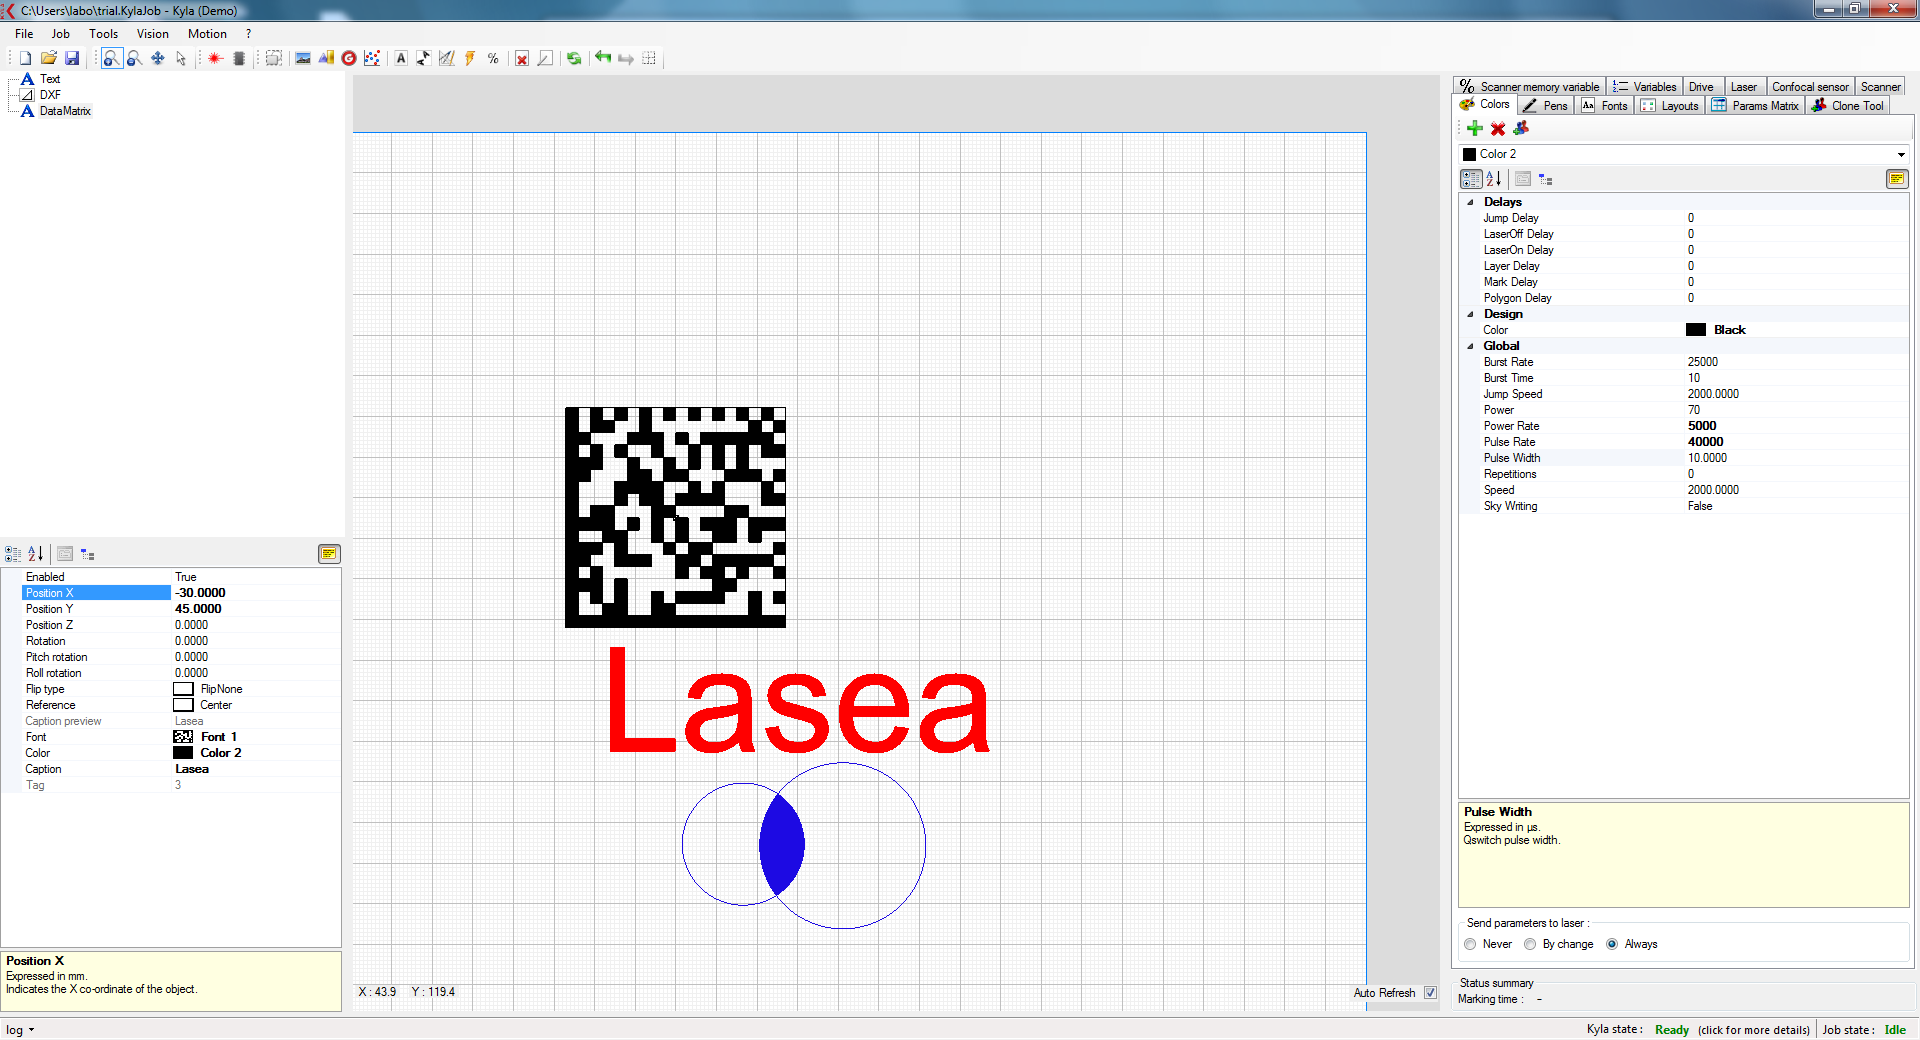Select the Never radio option

[1470, 944]
